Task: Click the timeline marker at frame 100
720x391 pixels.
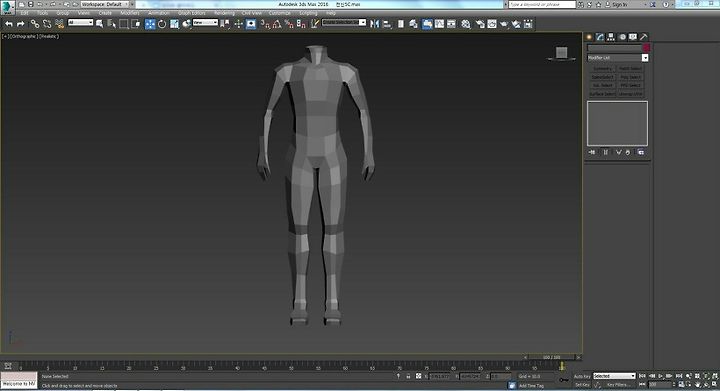Action: [x=562, y=366]
